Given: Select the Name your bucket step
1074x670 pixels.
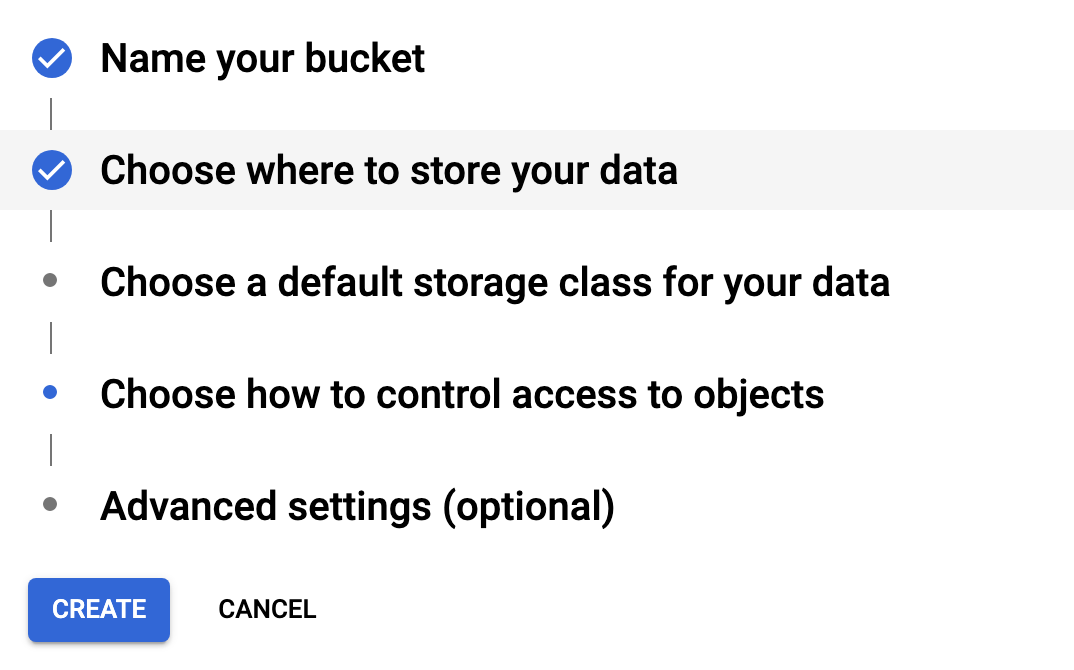Looking at the screenshot, I should 262,58.
